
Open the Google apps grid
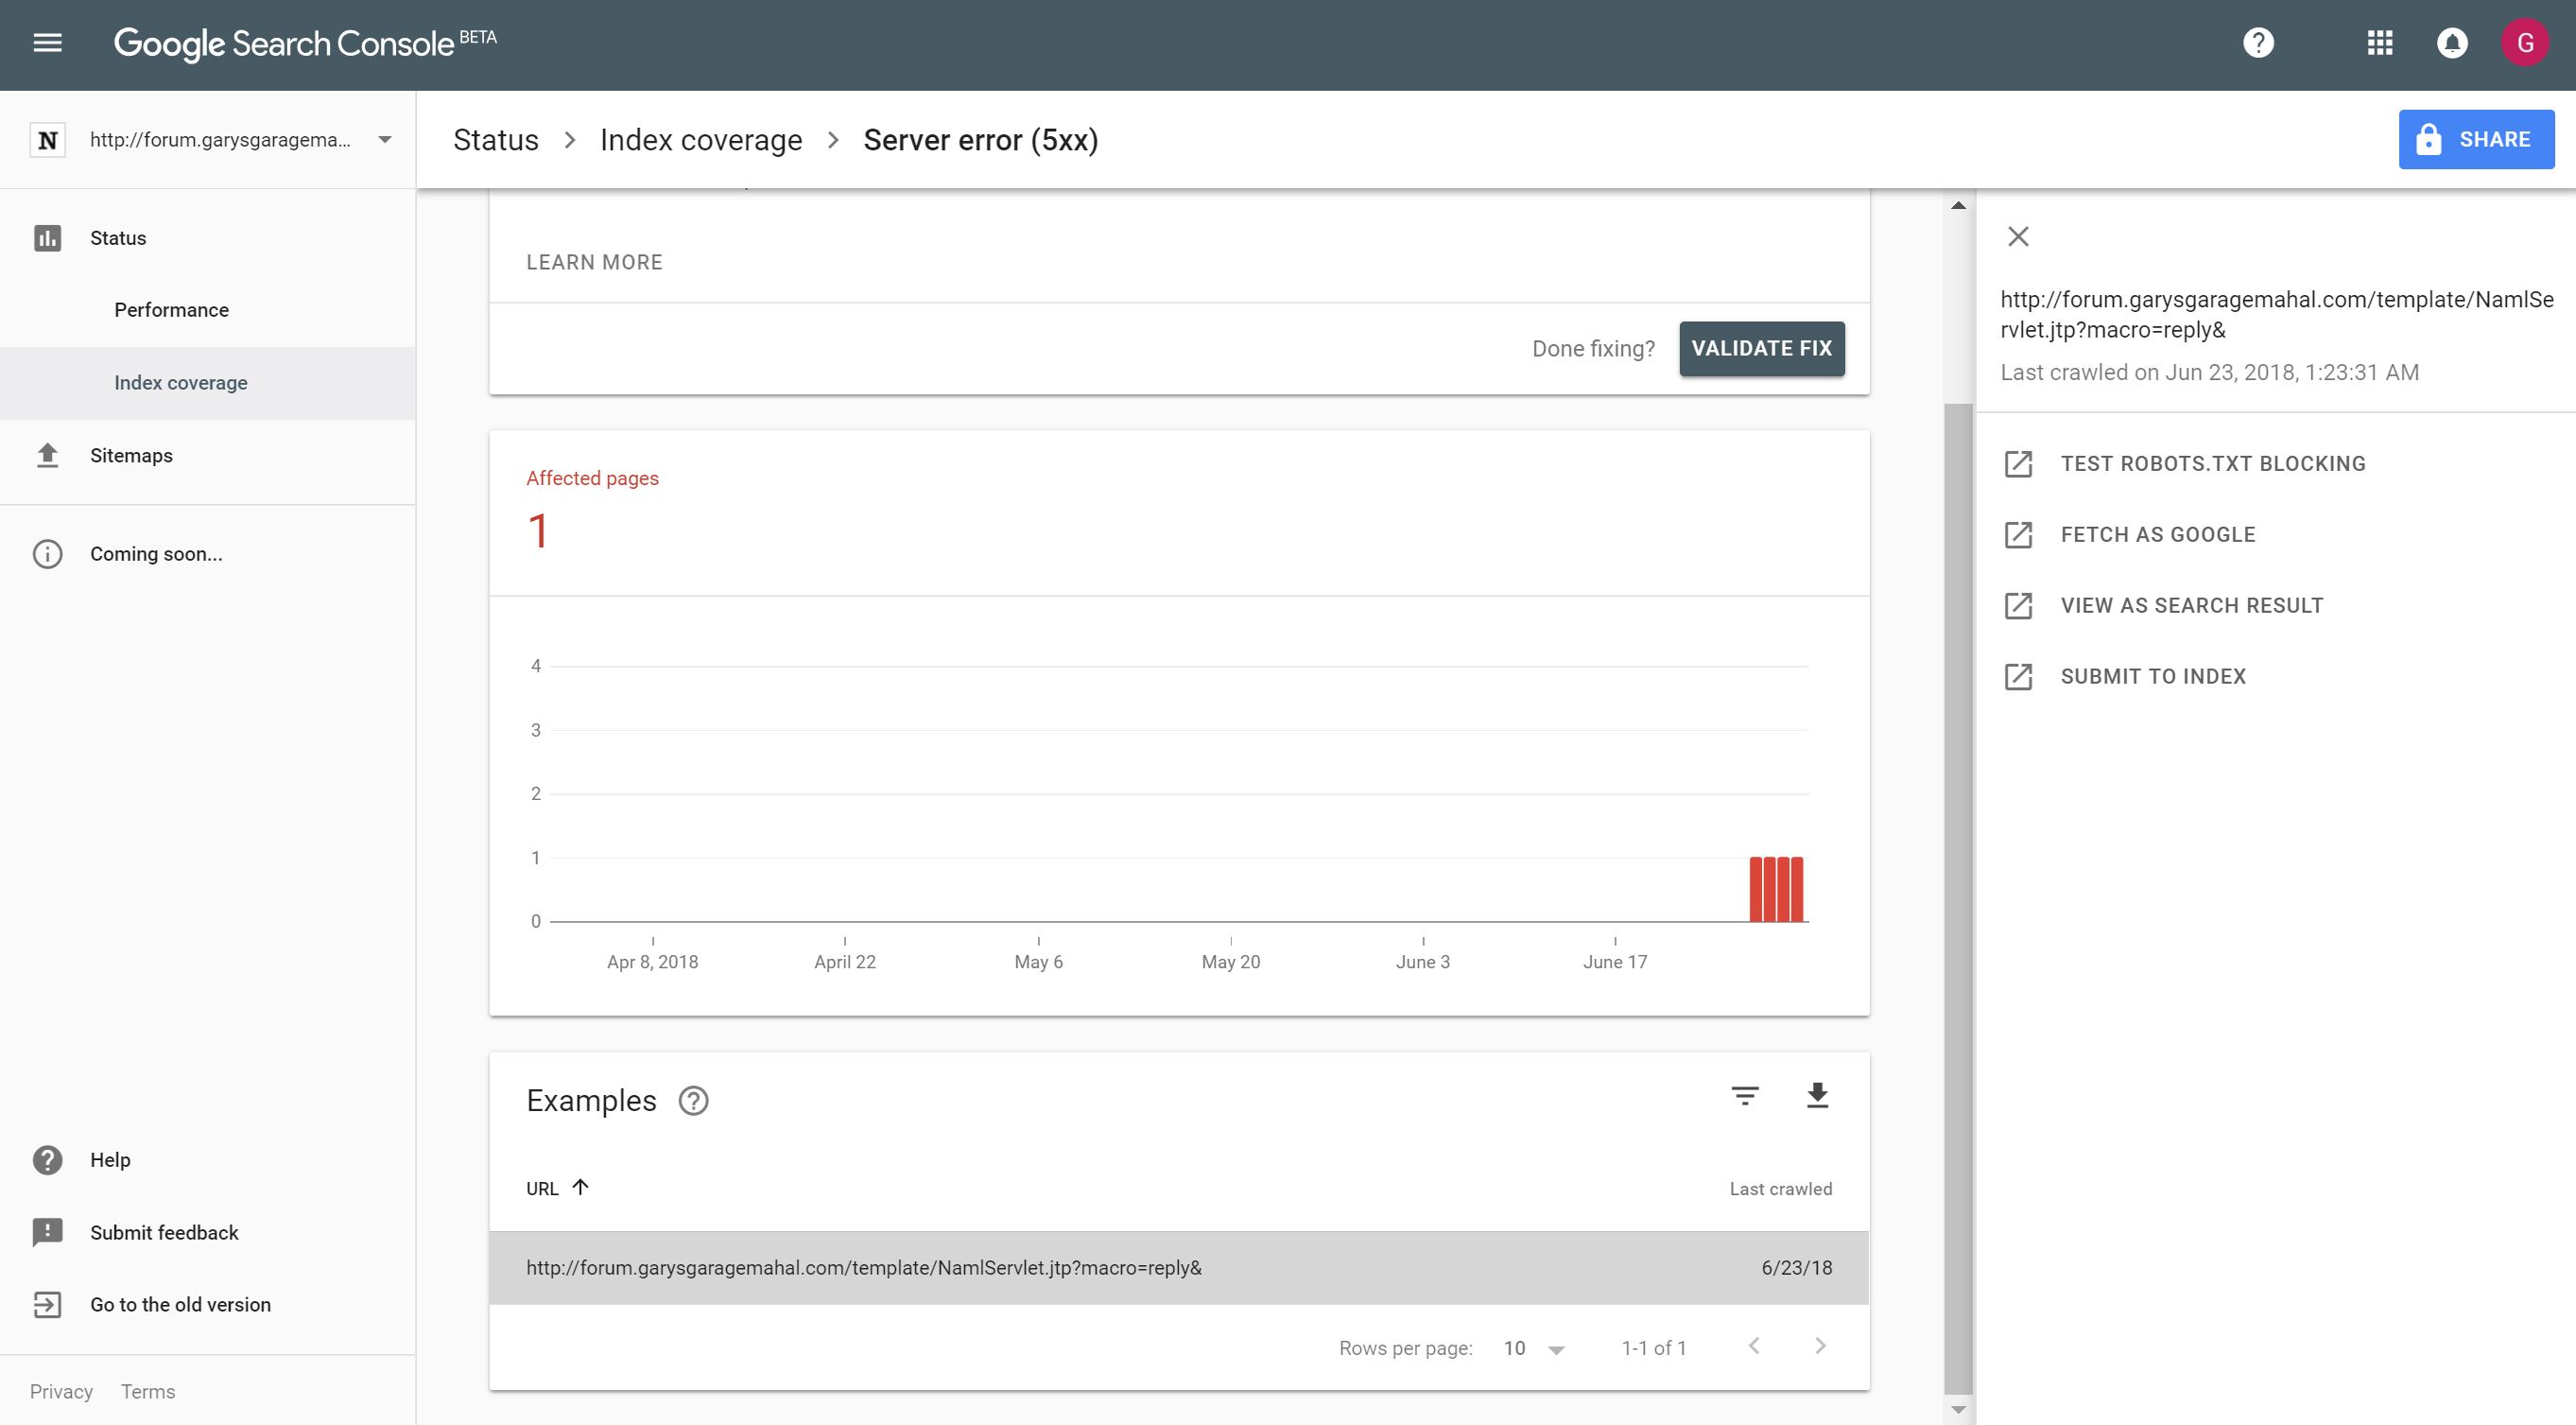pos(2380,43)
